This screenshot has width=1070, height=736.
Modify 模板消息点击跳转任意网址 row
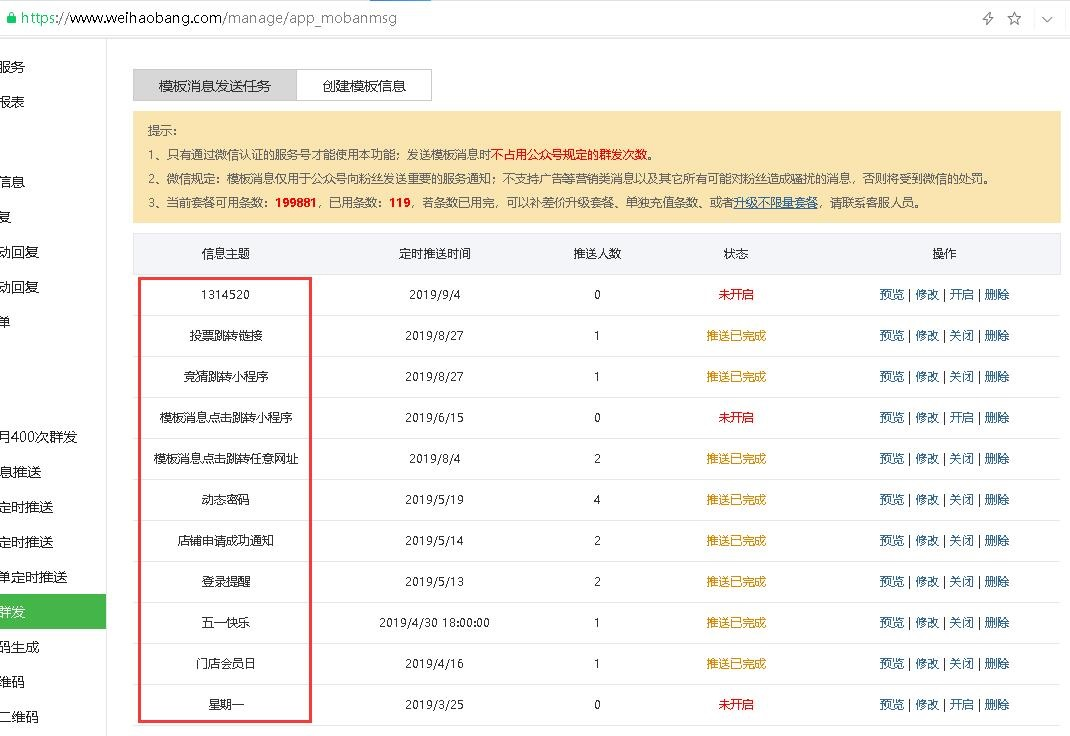click(927, 458)
